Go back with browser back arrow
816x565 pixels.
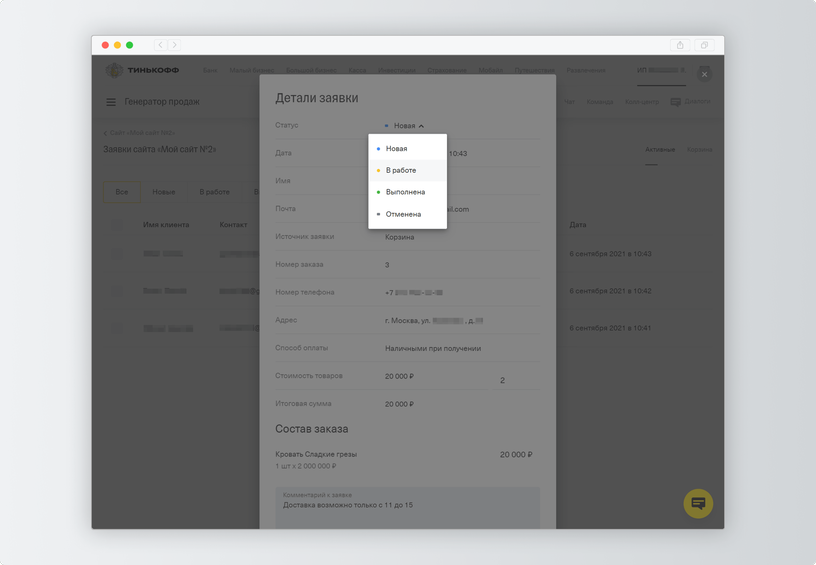[160, 45]
